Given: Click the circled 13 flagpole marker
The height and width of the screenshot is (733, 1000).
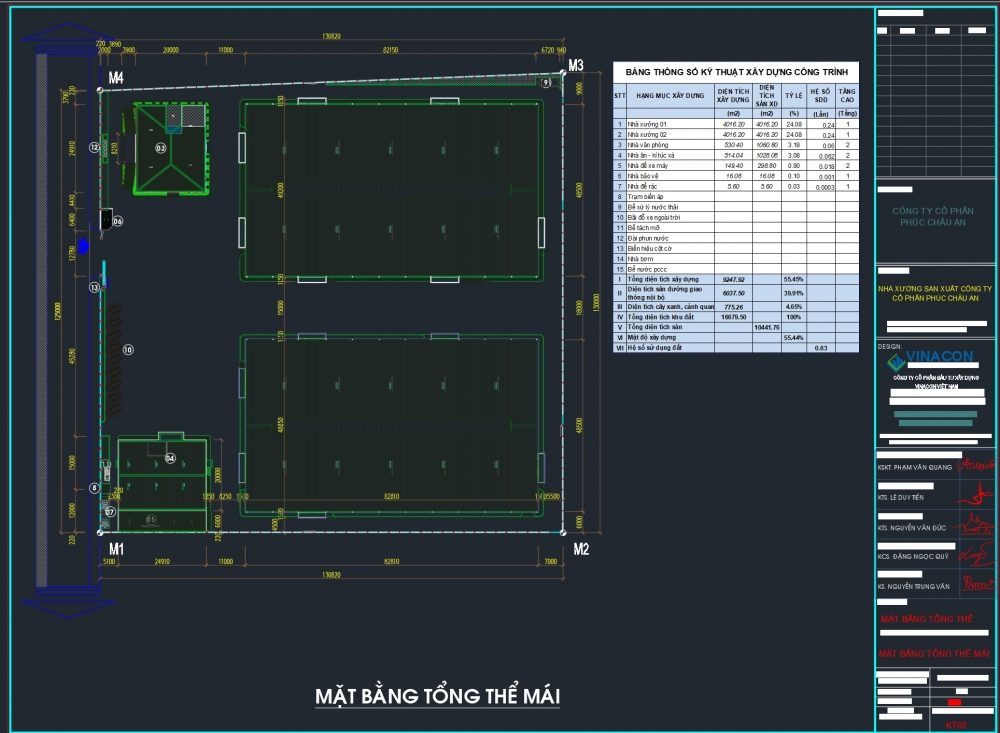Looking at the screenshot, I should point(94,288).
